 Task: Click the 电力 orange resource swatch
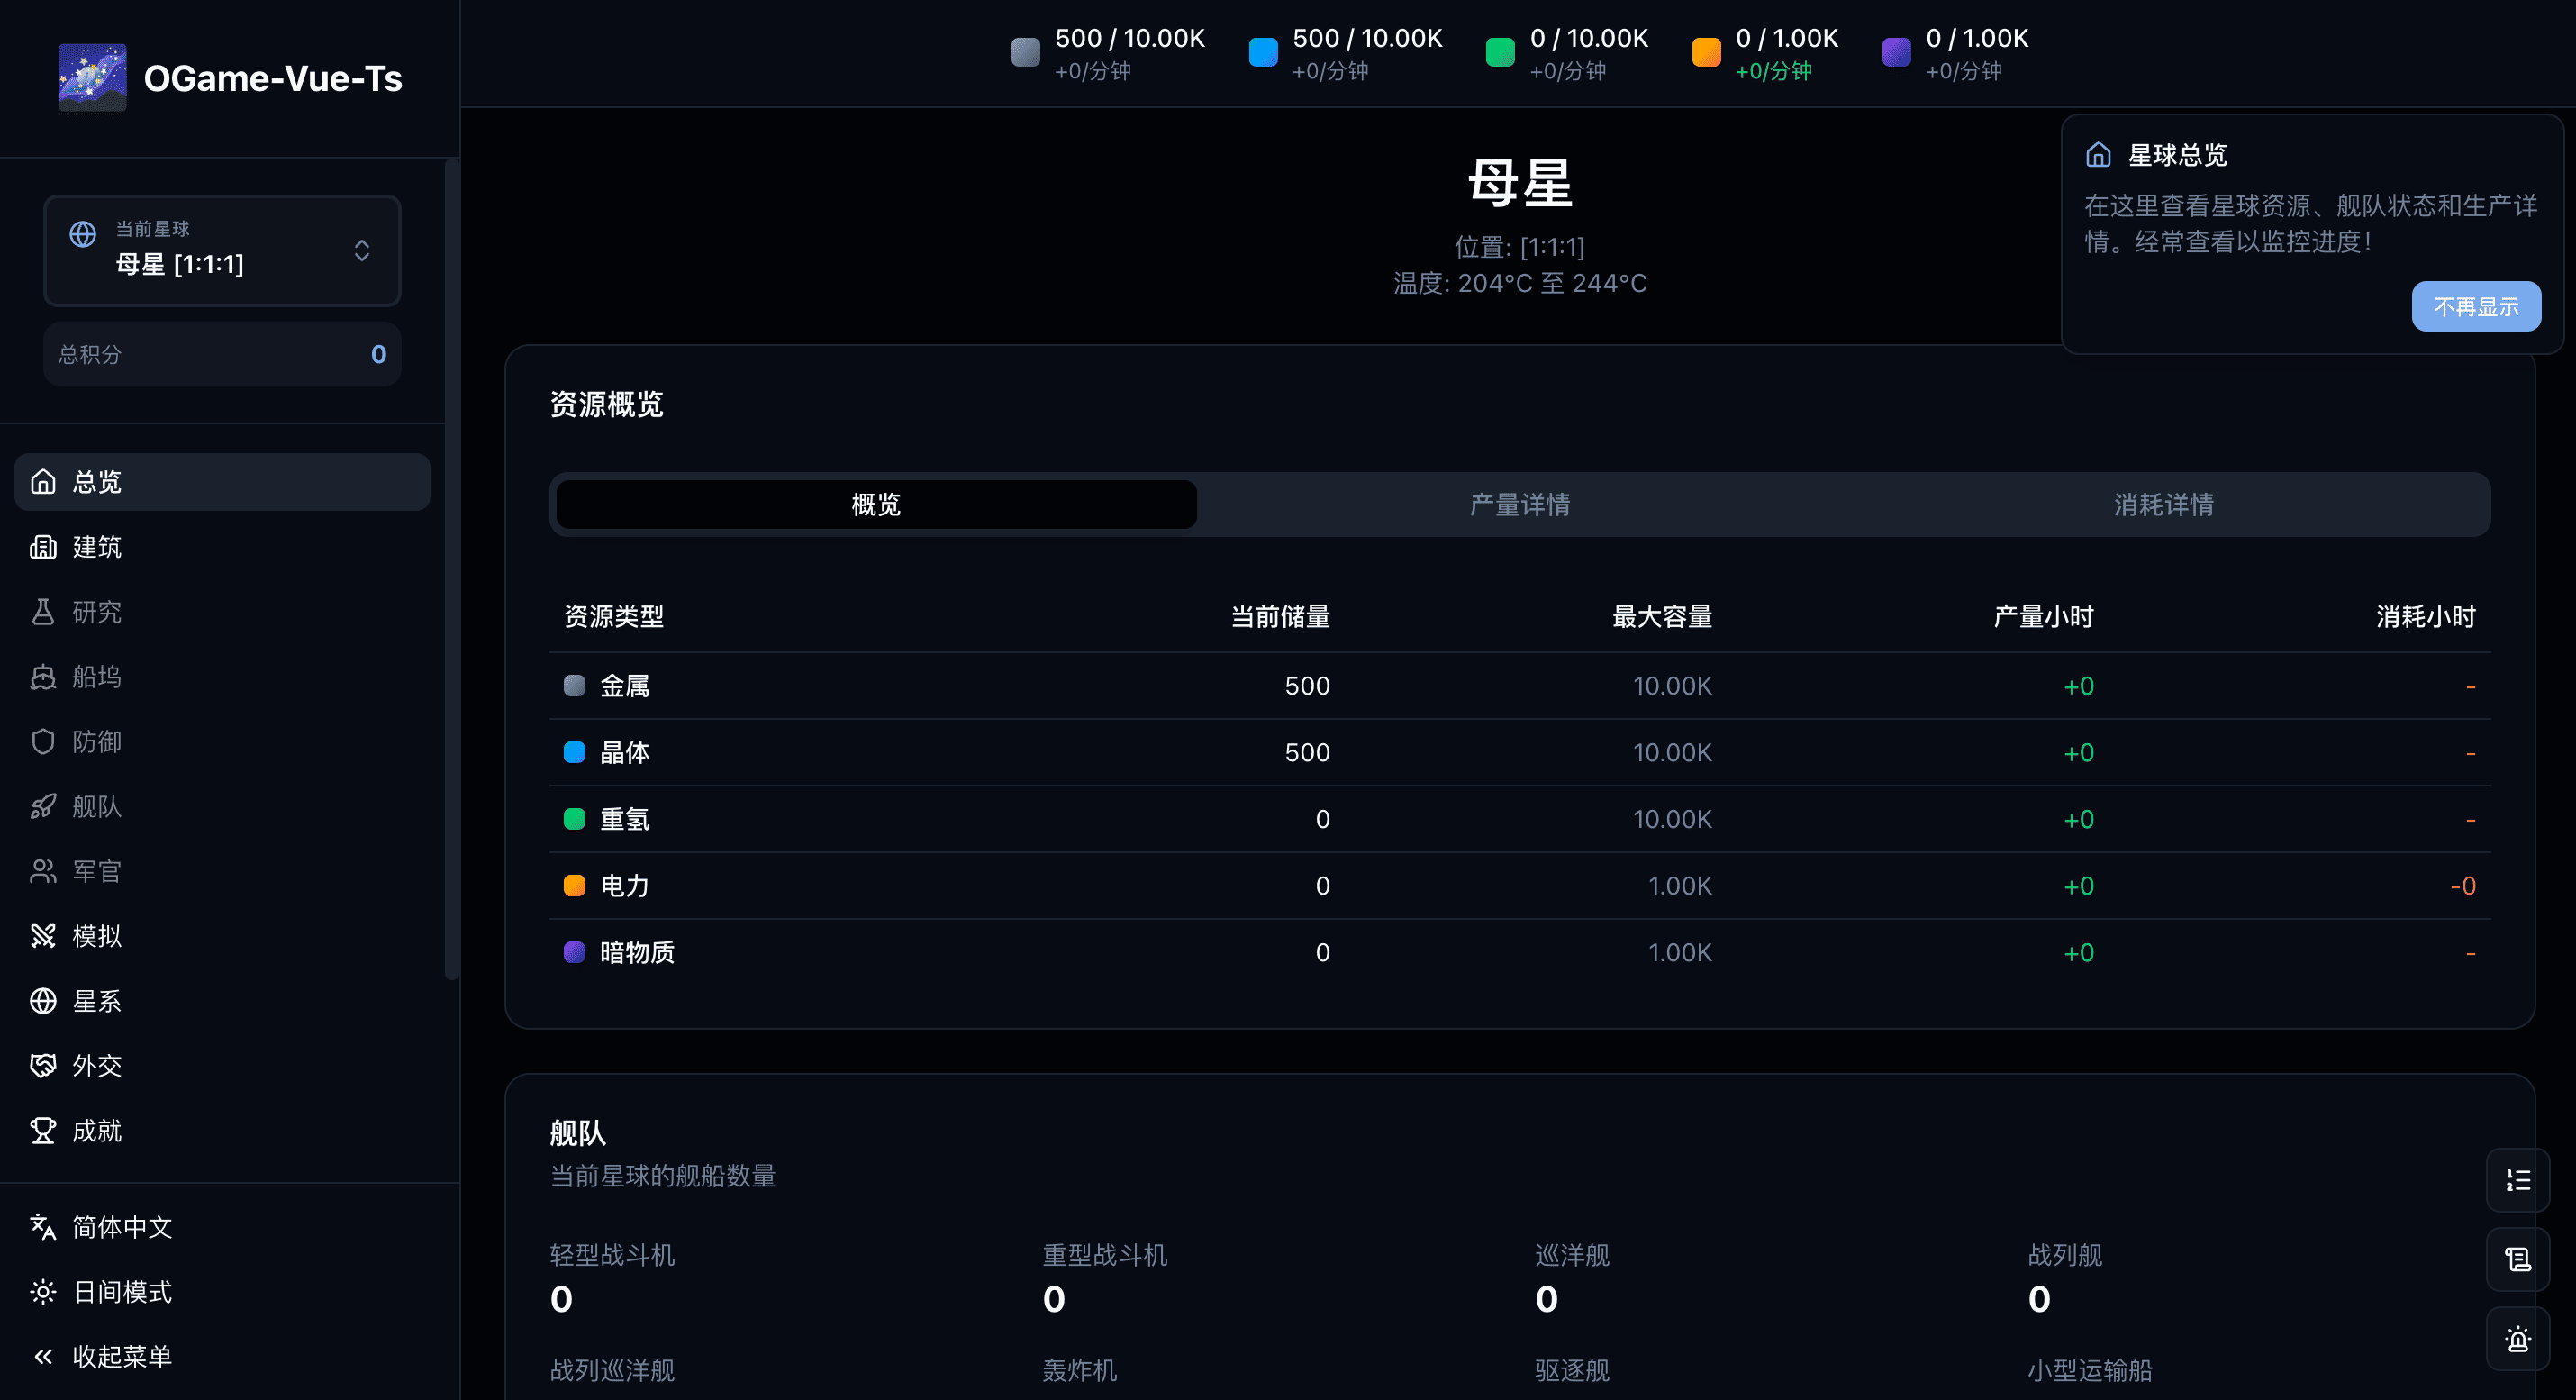574,885
